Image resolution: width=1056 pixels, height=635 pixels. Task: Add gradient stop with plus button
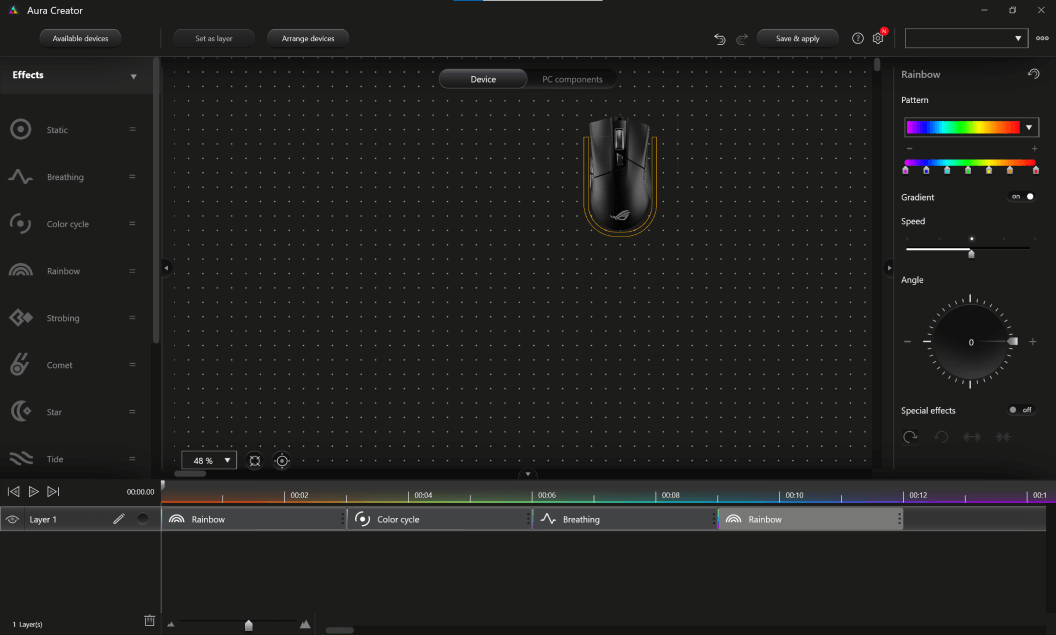click(1034, 148)
